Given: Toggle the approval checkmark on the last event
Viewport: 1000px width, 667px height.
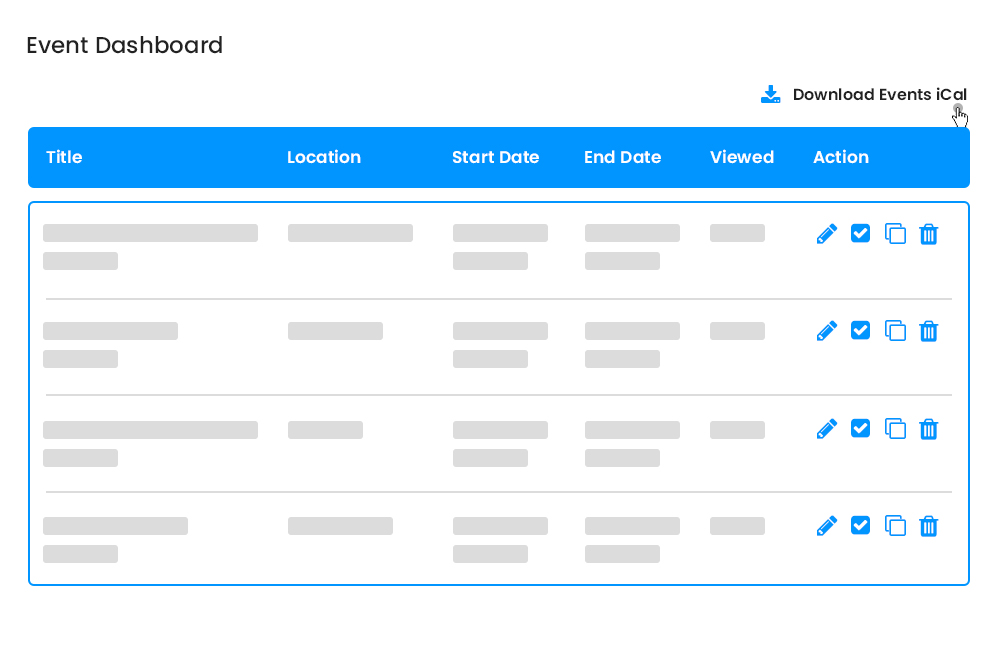Looking at the screenshot, I should (x=861, y=525).
